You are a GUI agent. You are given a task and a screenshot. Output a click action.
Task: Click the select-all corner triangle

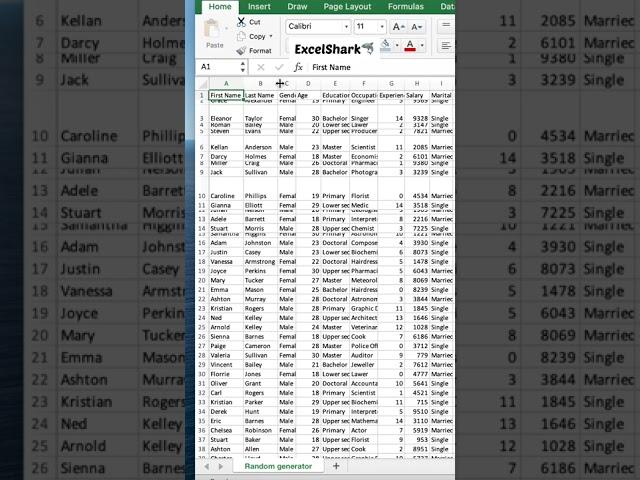click(x=202, y=84)
